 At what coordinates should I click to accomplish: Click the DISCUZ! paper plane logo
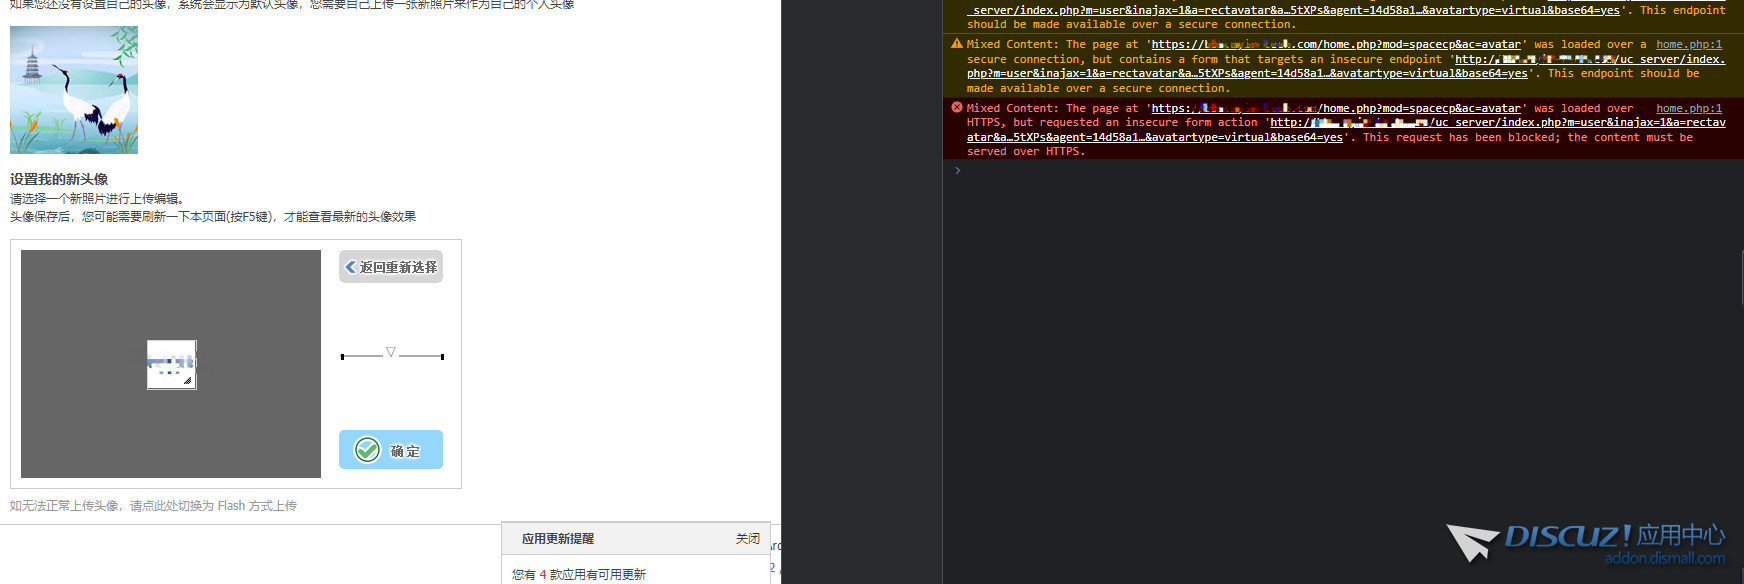click(x=1471, y=542)
